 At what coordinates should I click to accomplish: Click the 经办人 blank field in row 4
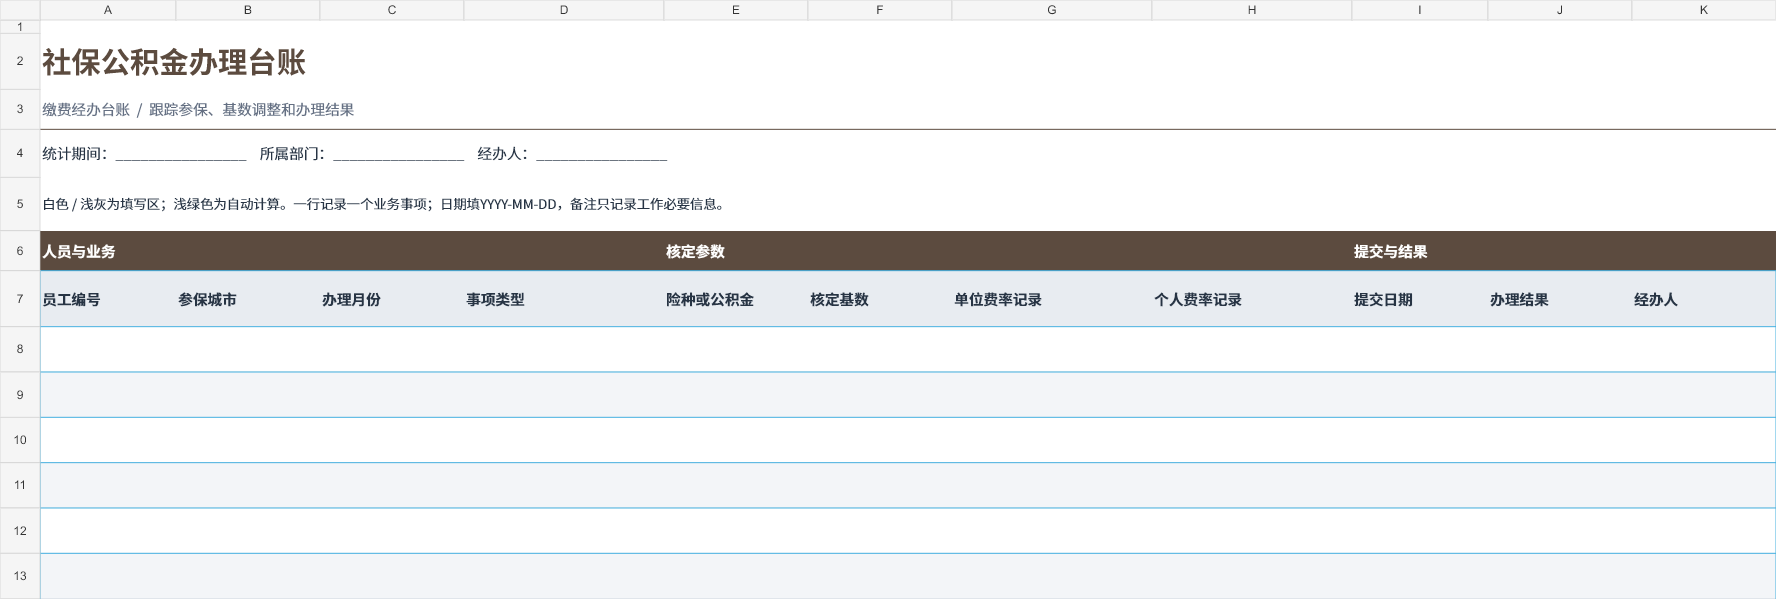601,154
